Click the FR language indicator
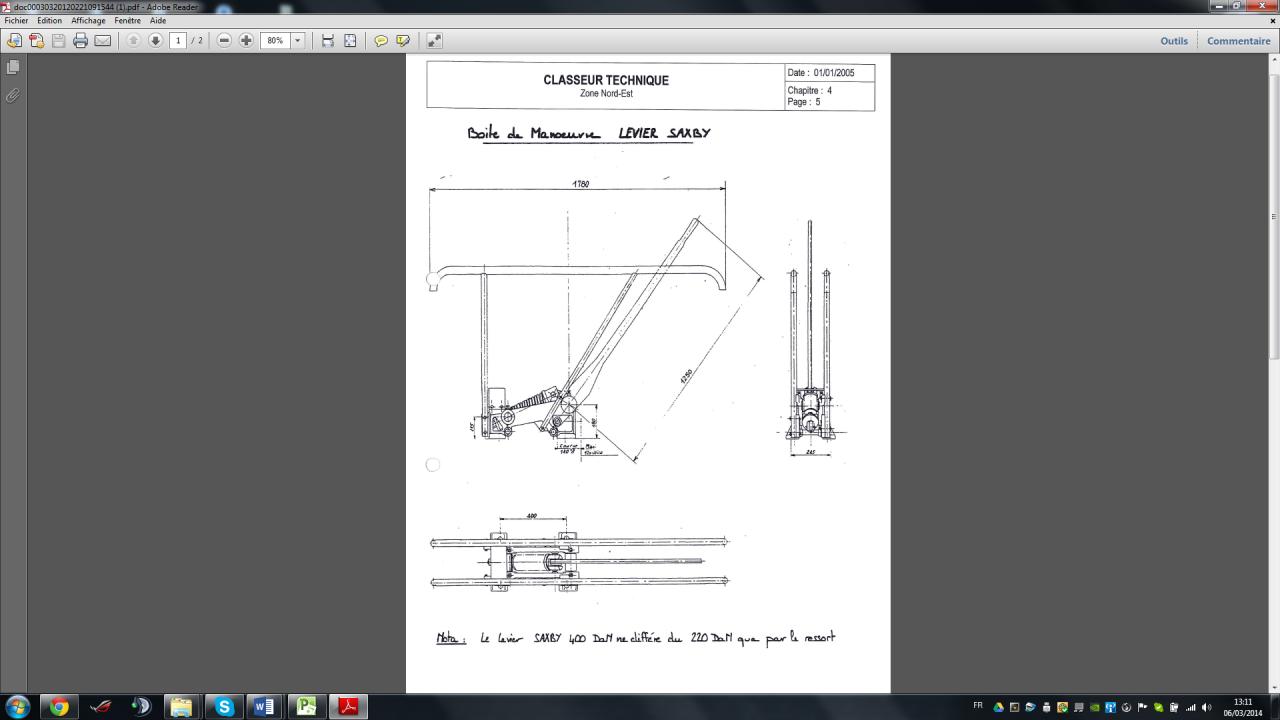1280x720 pixels. [x=978, y=706]
